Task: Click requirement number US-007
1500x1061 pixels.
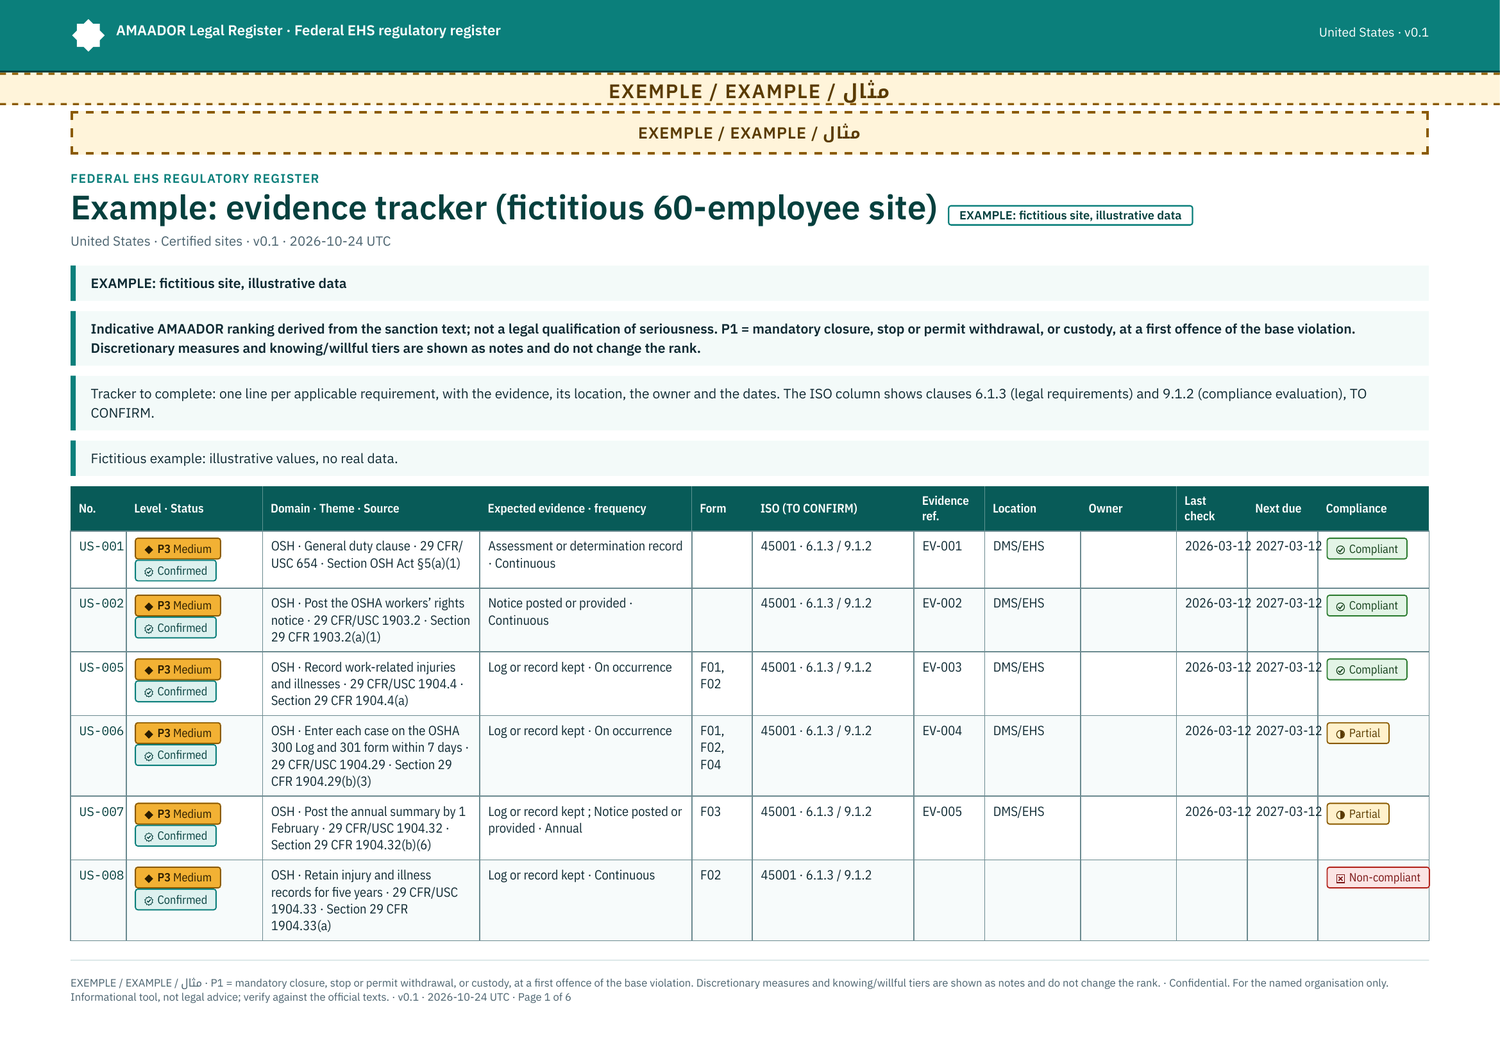Action: (x=101, y=812)
